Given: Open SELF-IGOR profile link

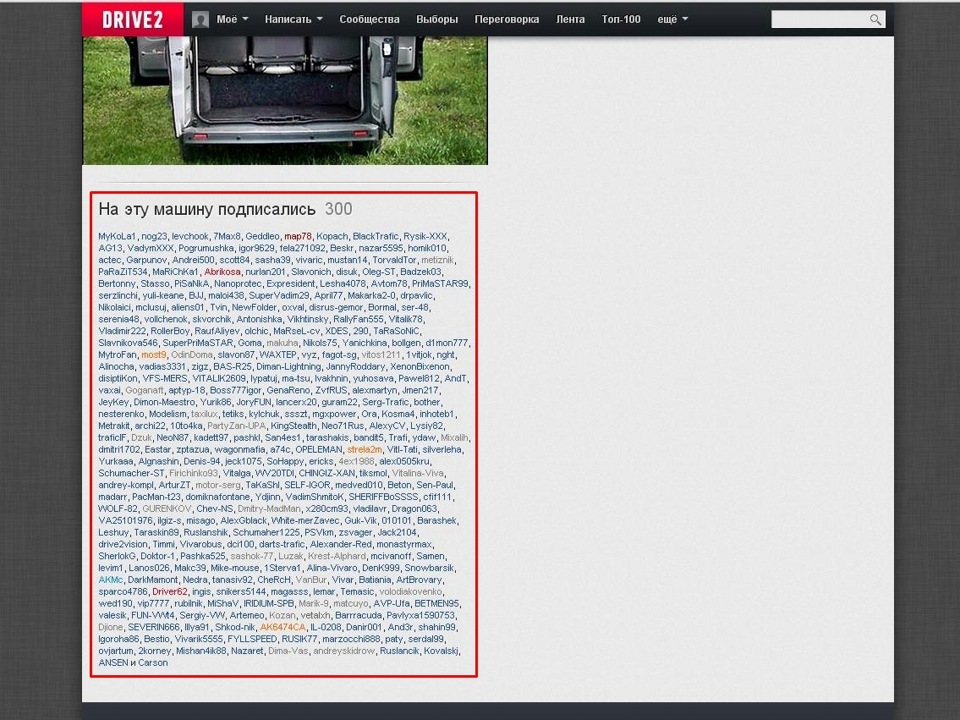Looking at the screenshot, I should click(307, 485).
